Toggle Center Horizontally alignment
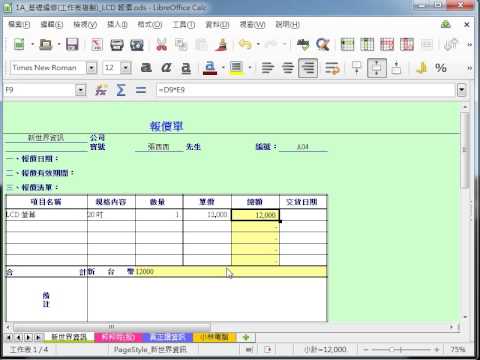 click(288, 68)
